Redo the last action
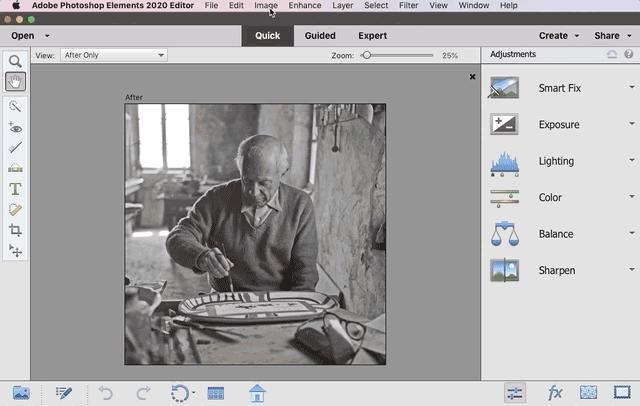The image size is (640, 406). coord(143,393)
